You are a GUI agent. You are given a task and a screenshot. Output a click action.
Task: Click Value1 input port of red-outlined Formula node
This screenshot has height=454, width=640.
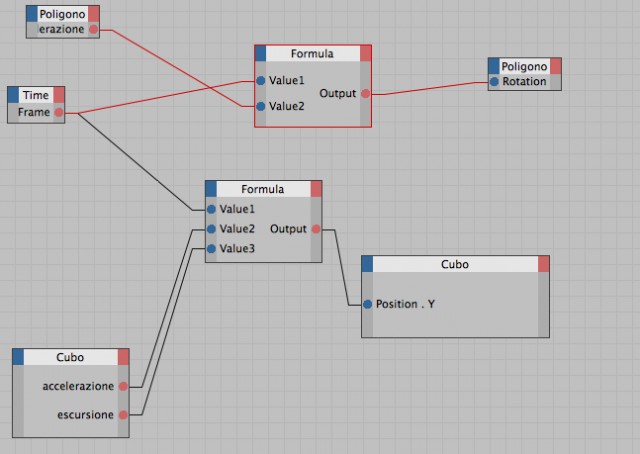click(261, 80)
